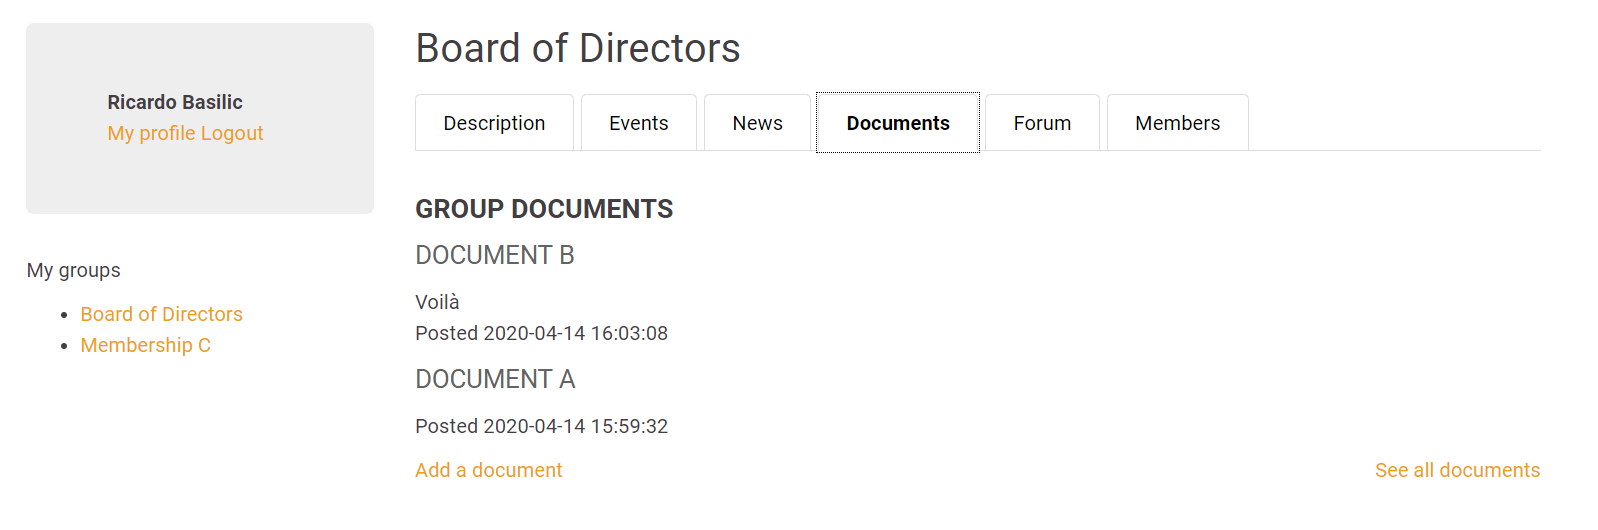Switch to the Description tab
The height and width of the screenshot is (530, 1598).
(x=494, y=123)
